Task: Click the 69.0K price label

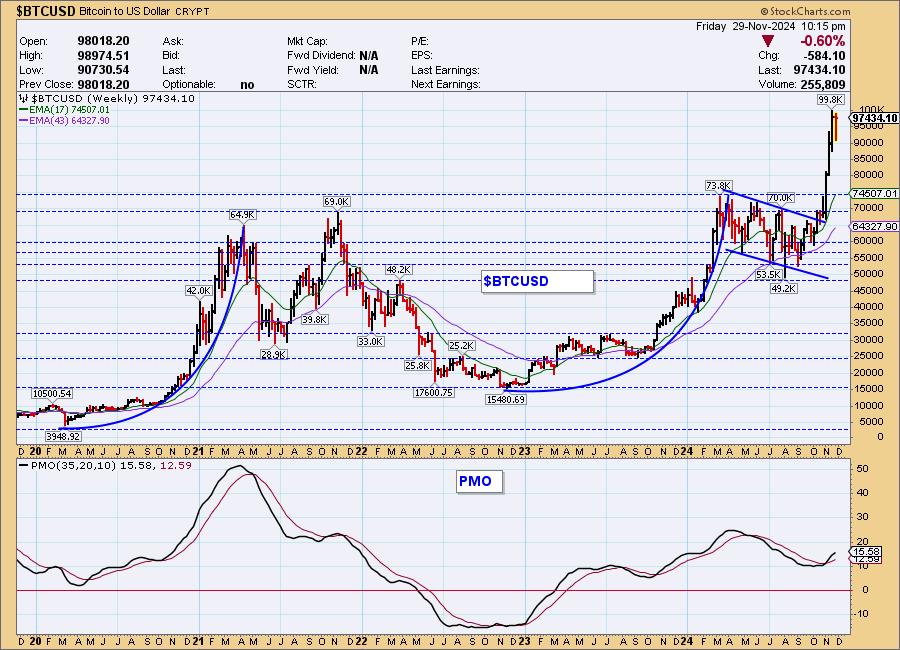Action: tap(336, 202)
